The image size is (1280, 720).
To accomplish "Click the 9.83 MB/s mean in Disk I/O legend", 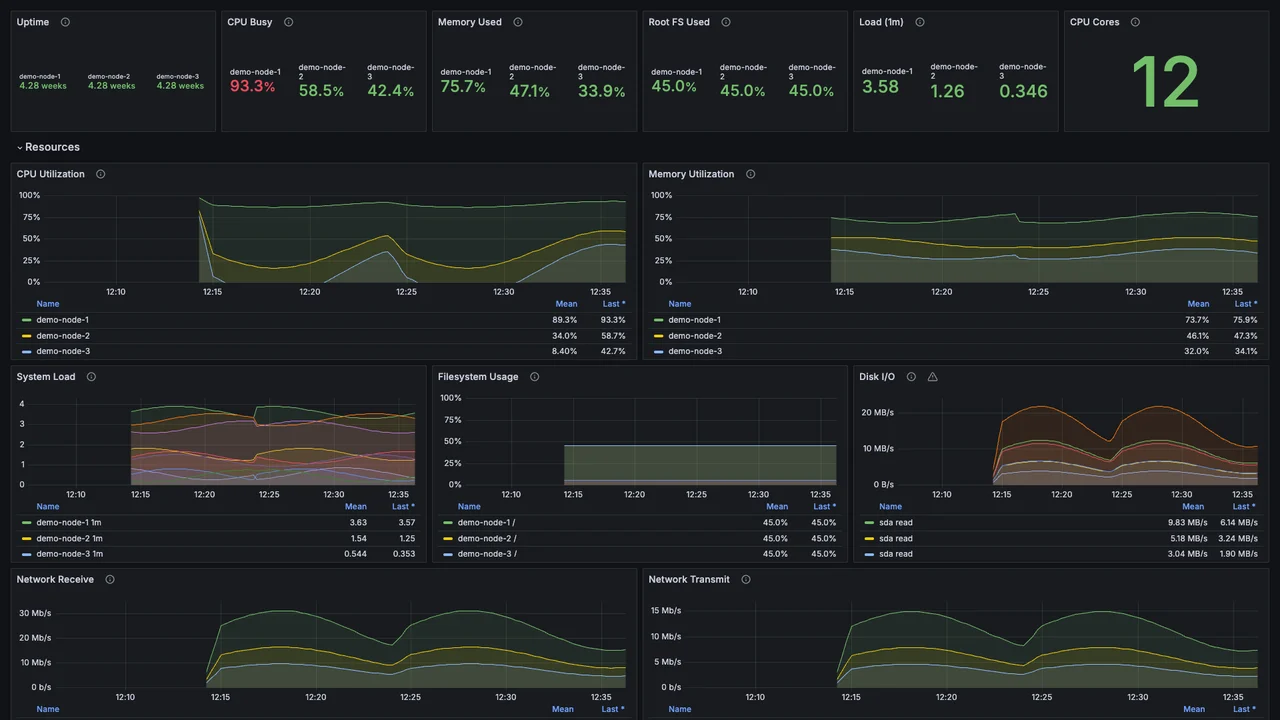I will pos(1187,522).
